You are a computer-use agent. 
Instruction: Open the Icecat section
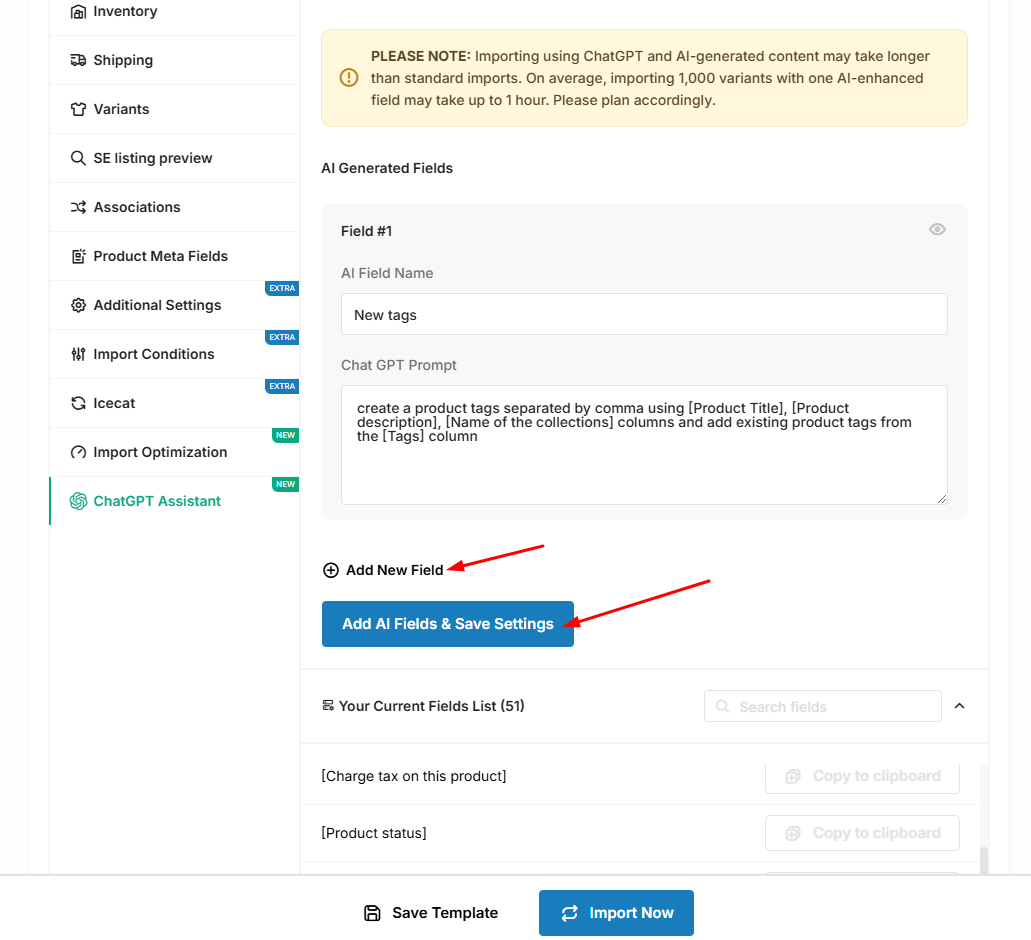(174, 403)
